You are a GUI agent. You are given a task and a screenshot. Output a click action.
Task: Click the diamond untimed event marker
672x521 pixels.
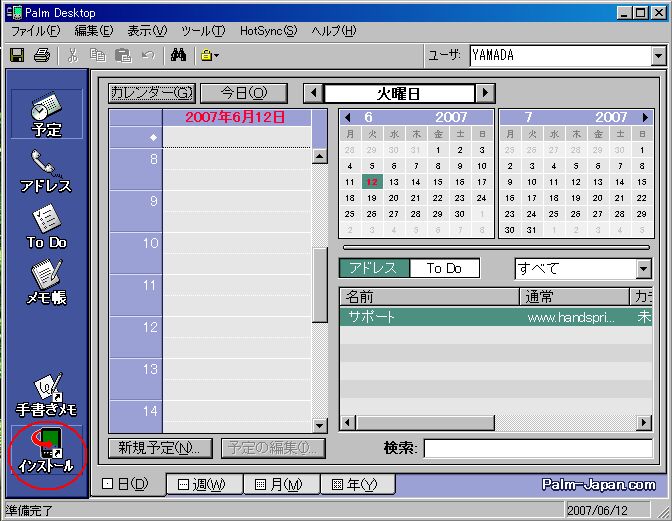click(153, 138)
